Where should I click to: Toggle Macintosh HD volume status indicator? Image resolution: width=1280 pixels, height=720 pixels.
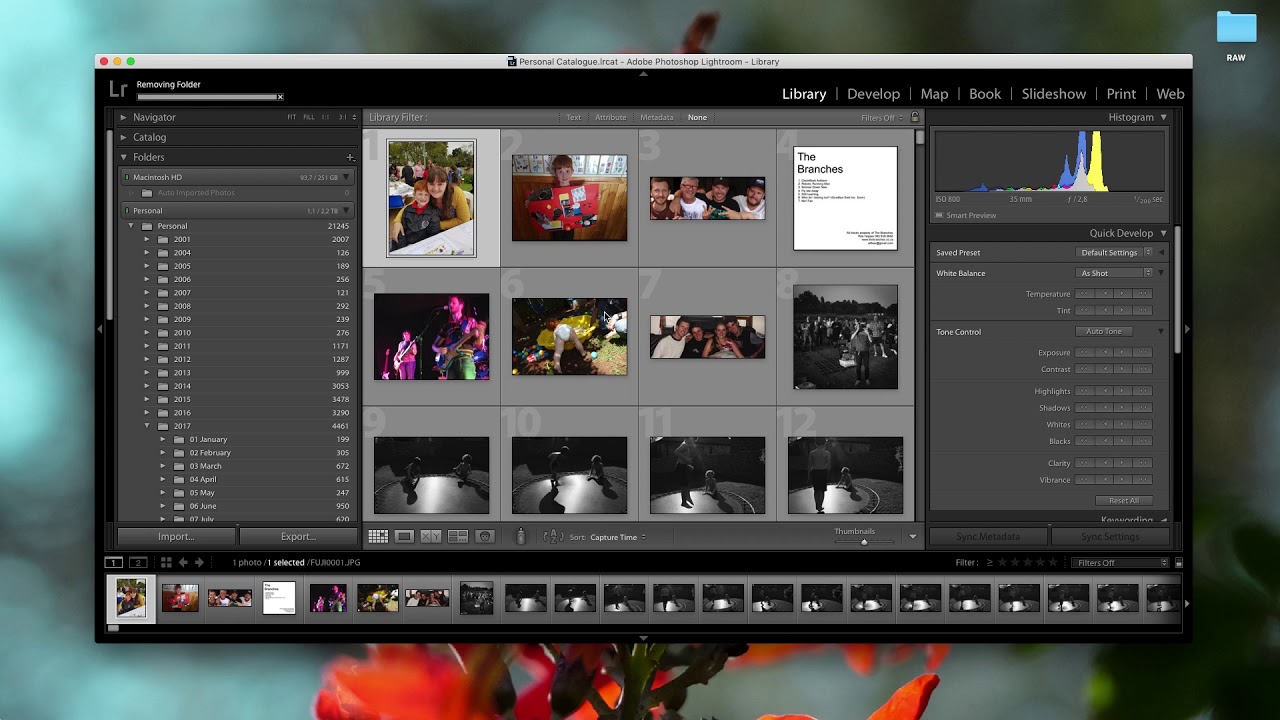(127, 177)
